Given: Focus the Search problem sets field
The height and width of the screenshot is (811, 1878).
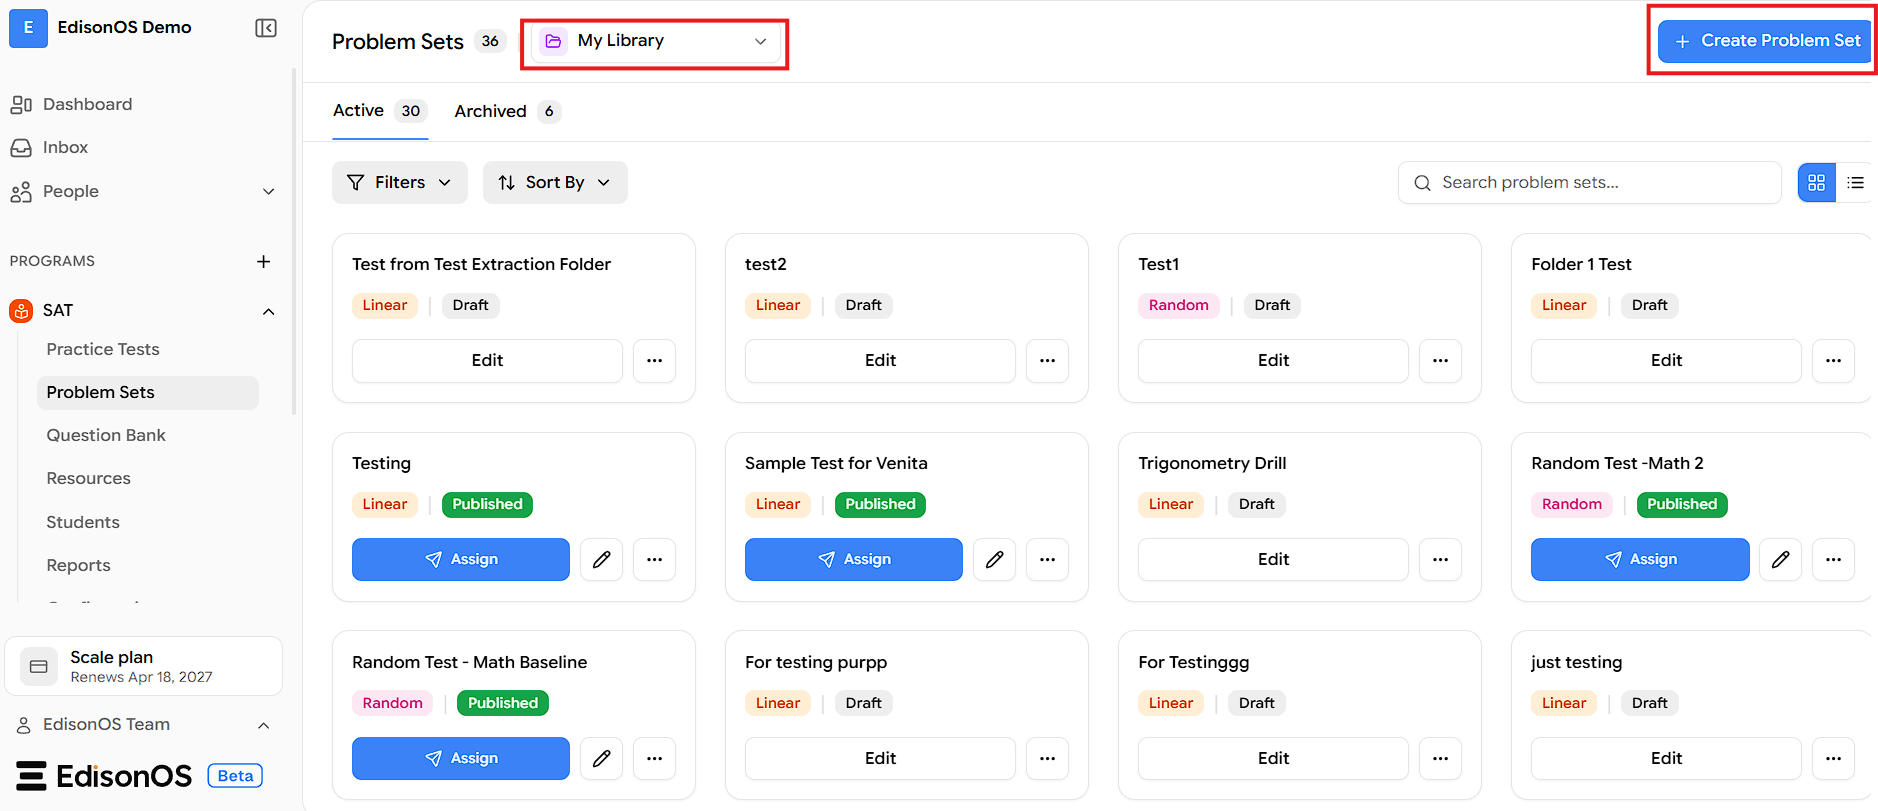Looking at the screenshot, I should tap(1590, 182).
